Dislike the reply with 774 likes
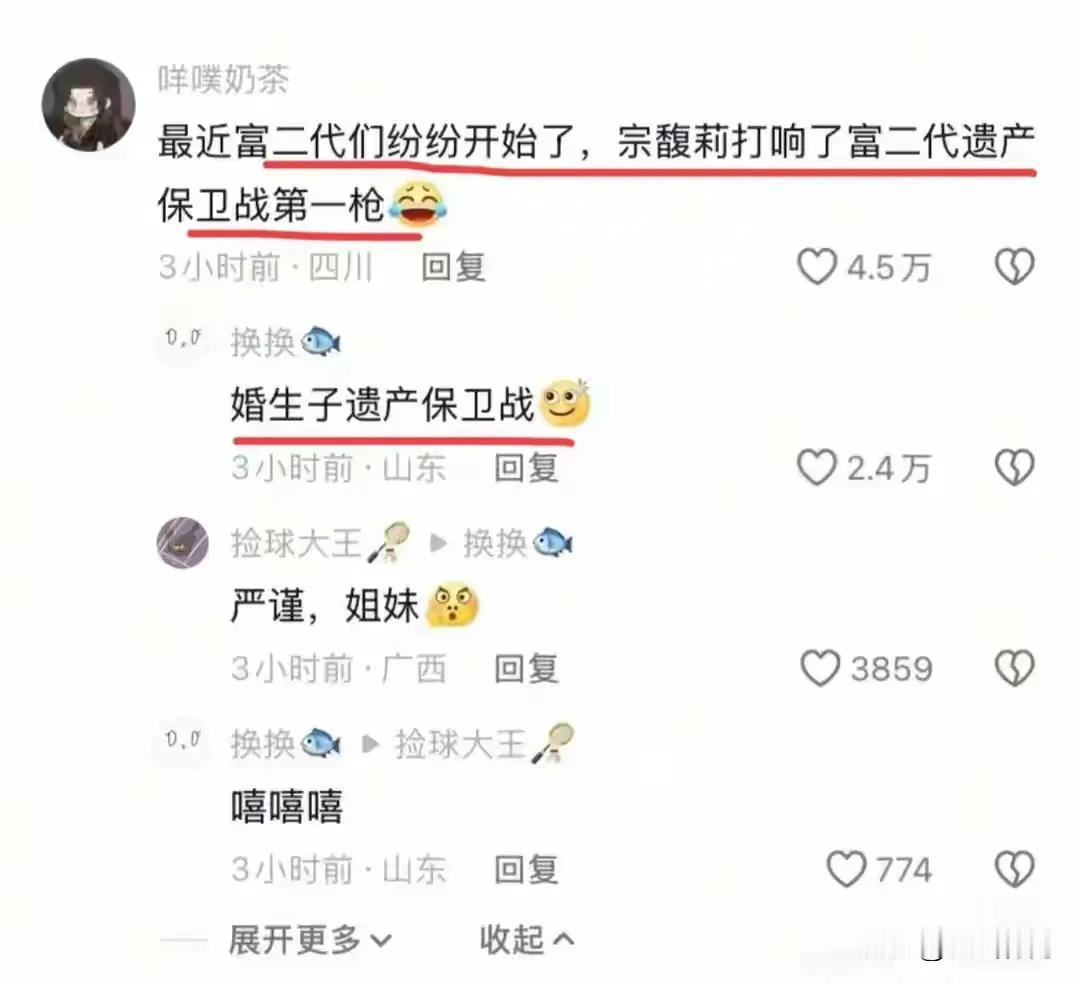The width and height of the screenshot is (1080, 984). (1015, 869)
